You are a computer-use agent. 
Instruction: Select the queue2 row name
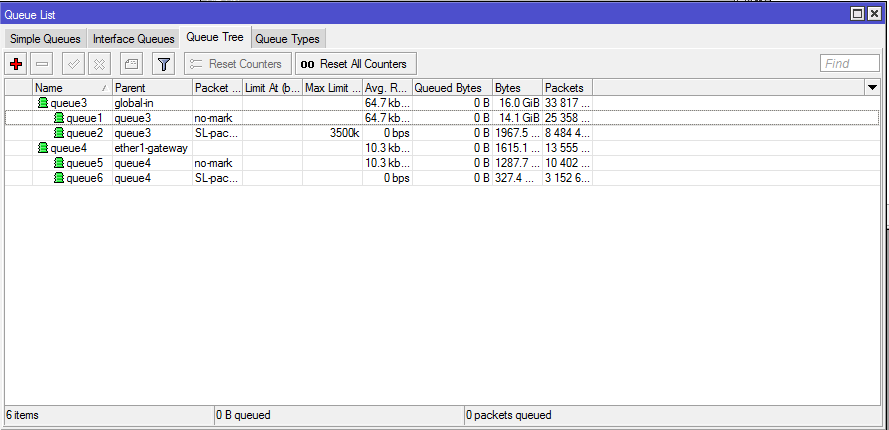point(84,133)
